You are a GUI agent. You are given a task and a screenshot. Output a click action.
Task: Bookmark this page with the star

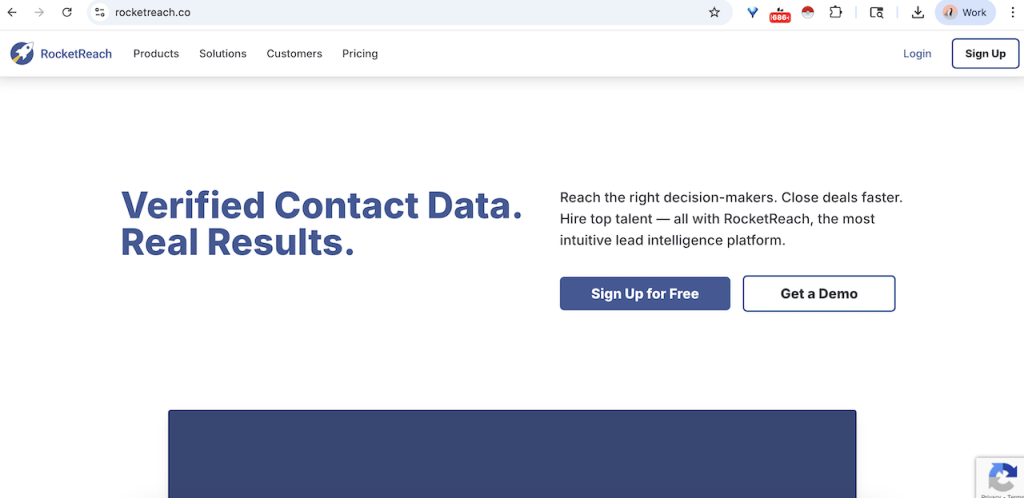pos(714,13)
